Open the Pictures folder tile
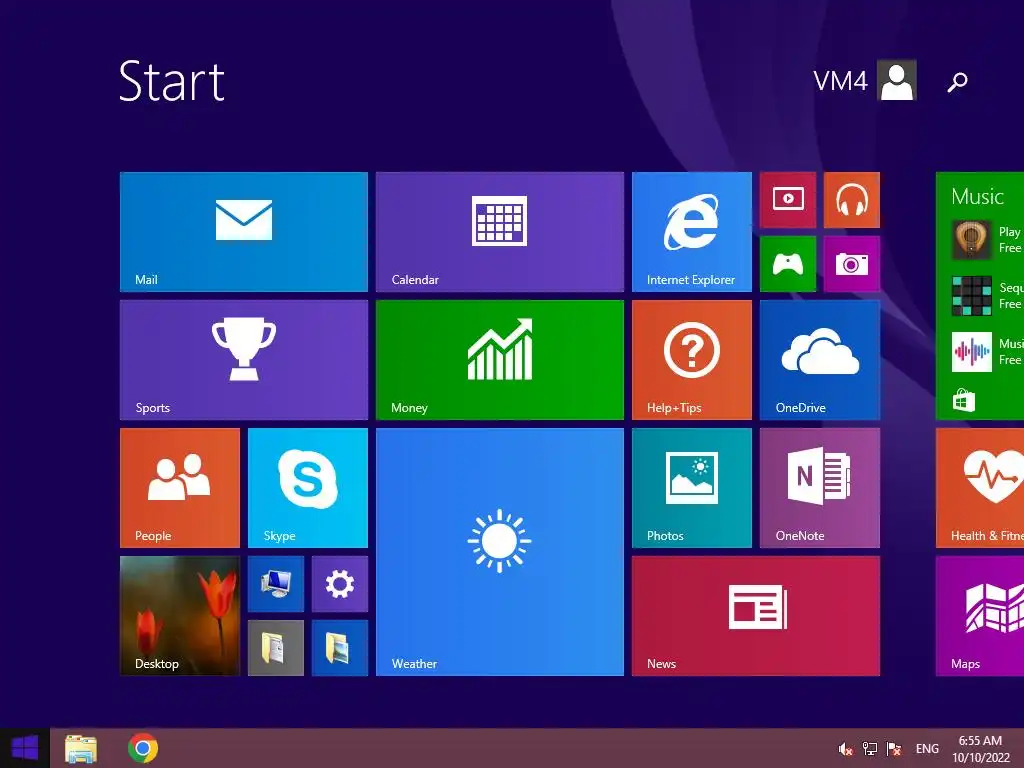This screenshot has width=1024, height=768. (x=340, y=648)
